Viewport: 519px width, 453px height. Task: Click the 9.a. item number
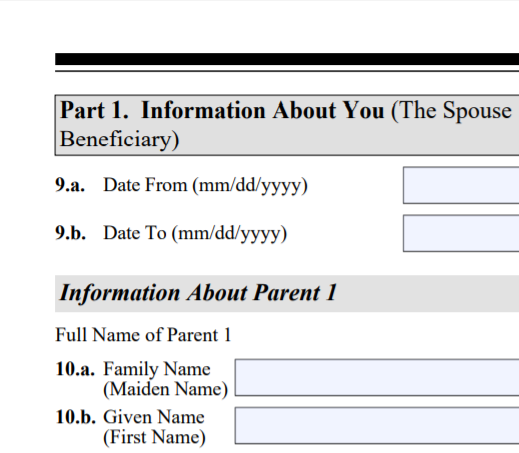(70, 185)
